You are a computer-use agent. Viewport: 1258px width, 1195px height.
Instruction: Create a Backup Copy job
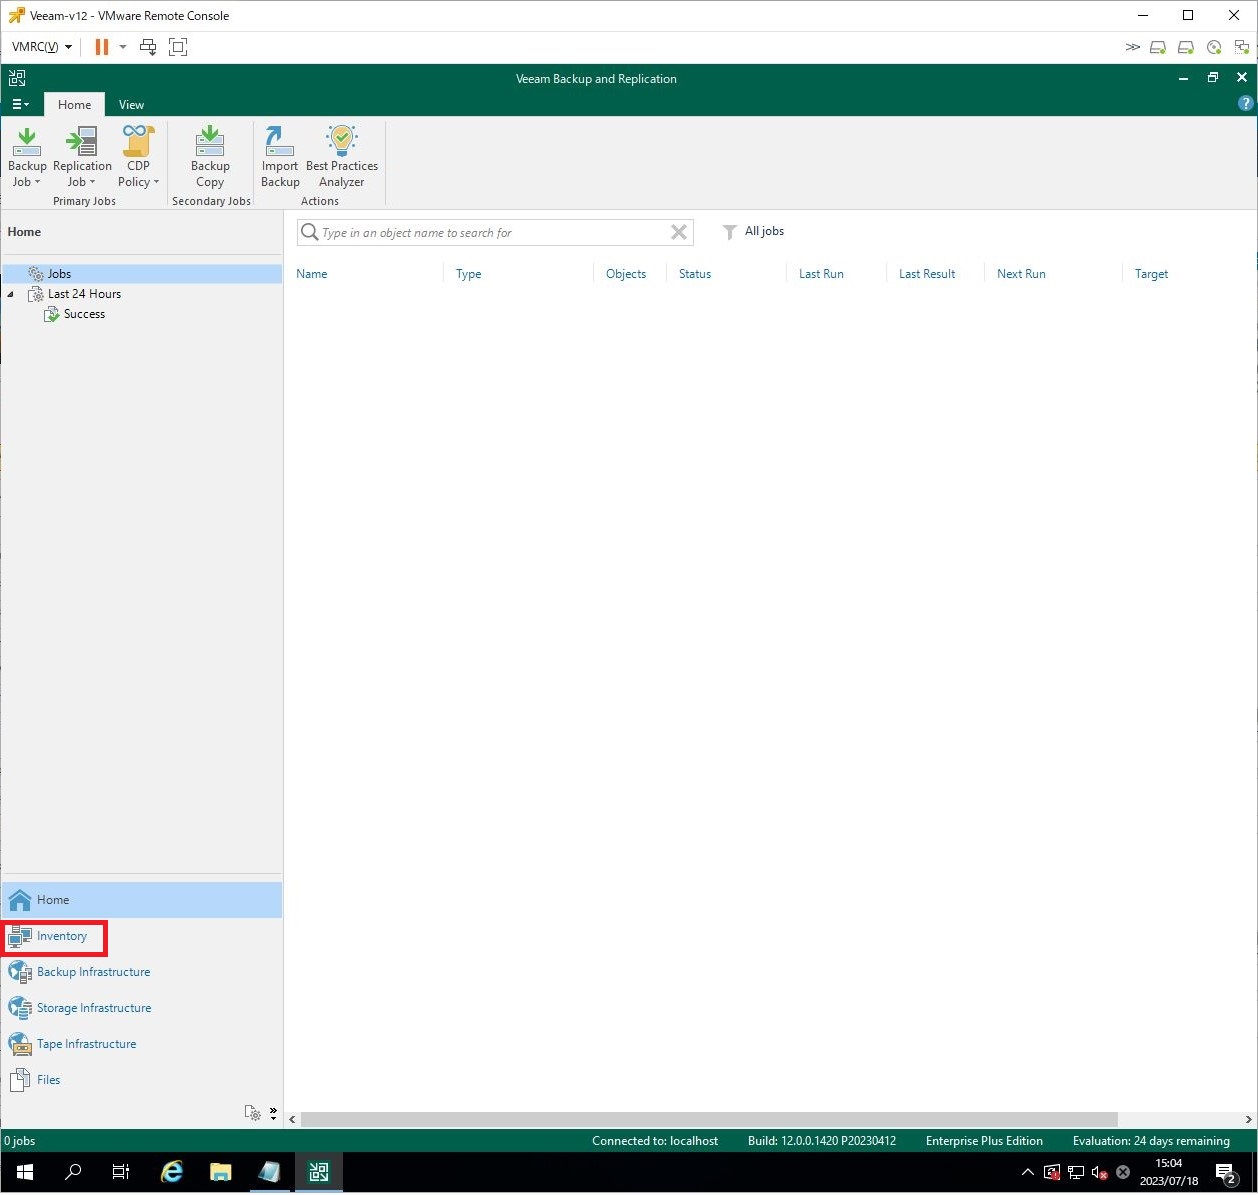click(x=210, y=157)
